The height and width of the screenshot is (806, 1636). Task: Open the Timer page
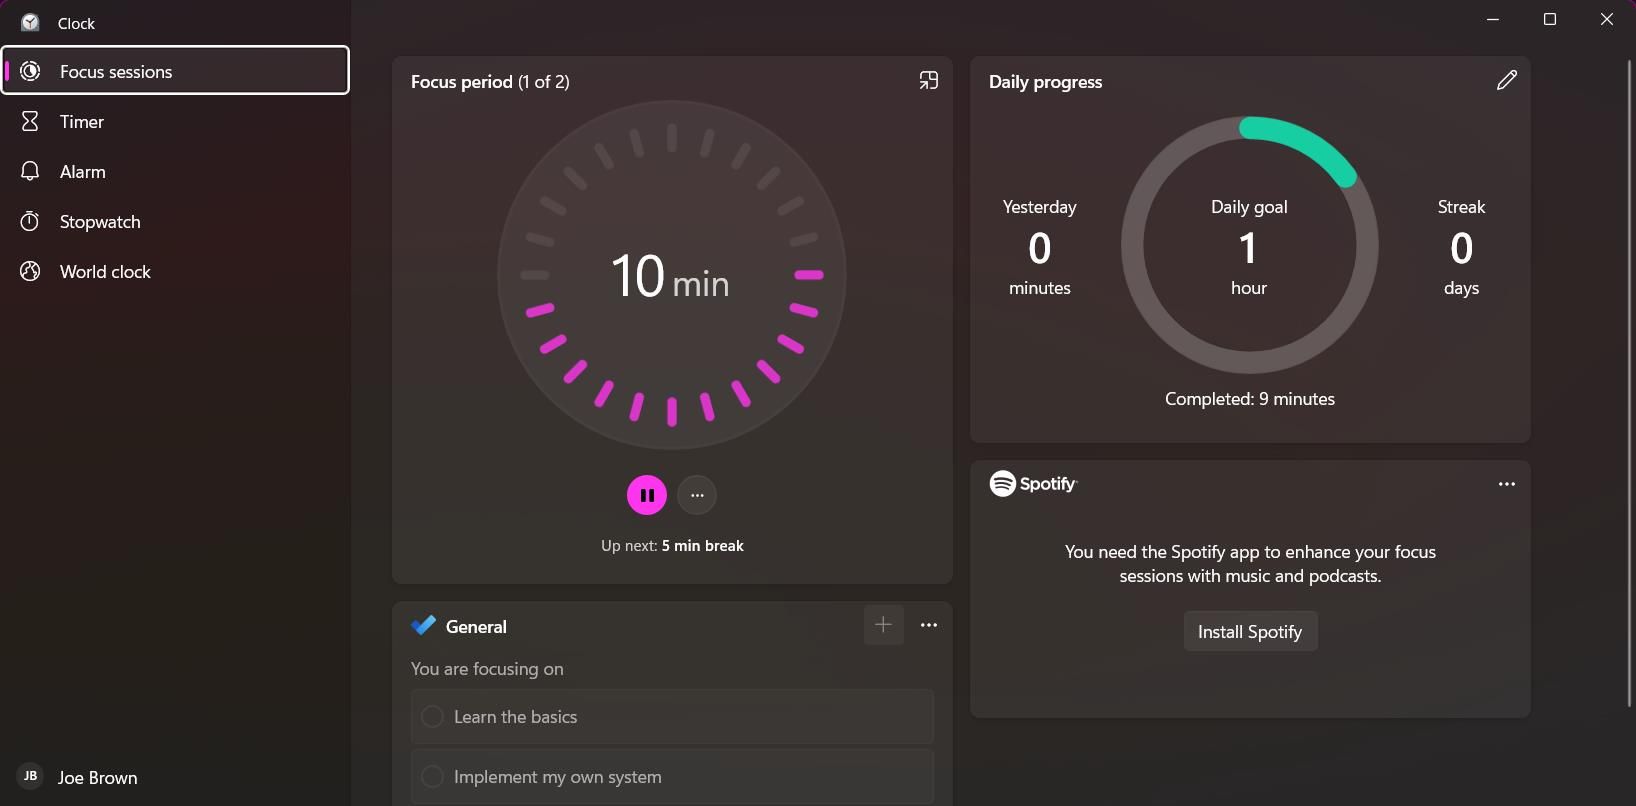tap(82, 122)
